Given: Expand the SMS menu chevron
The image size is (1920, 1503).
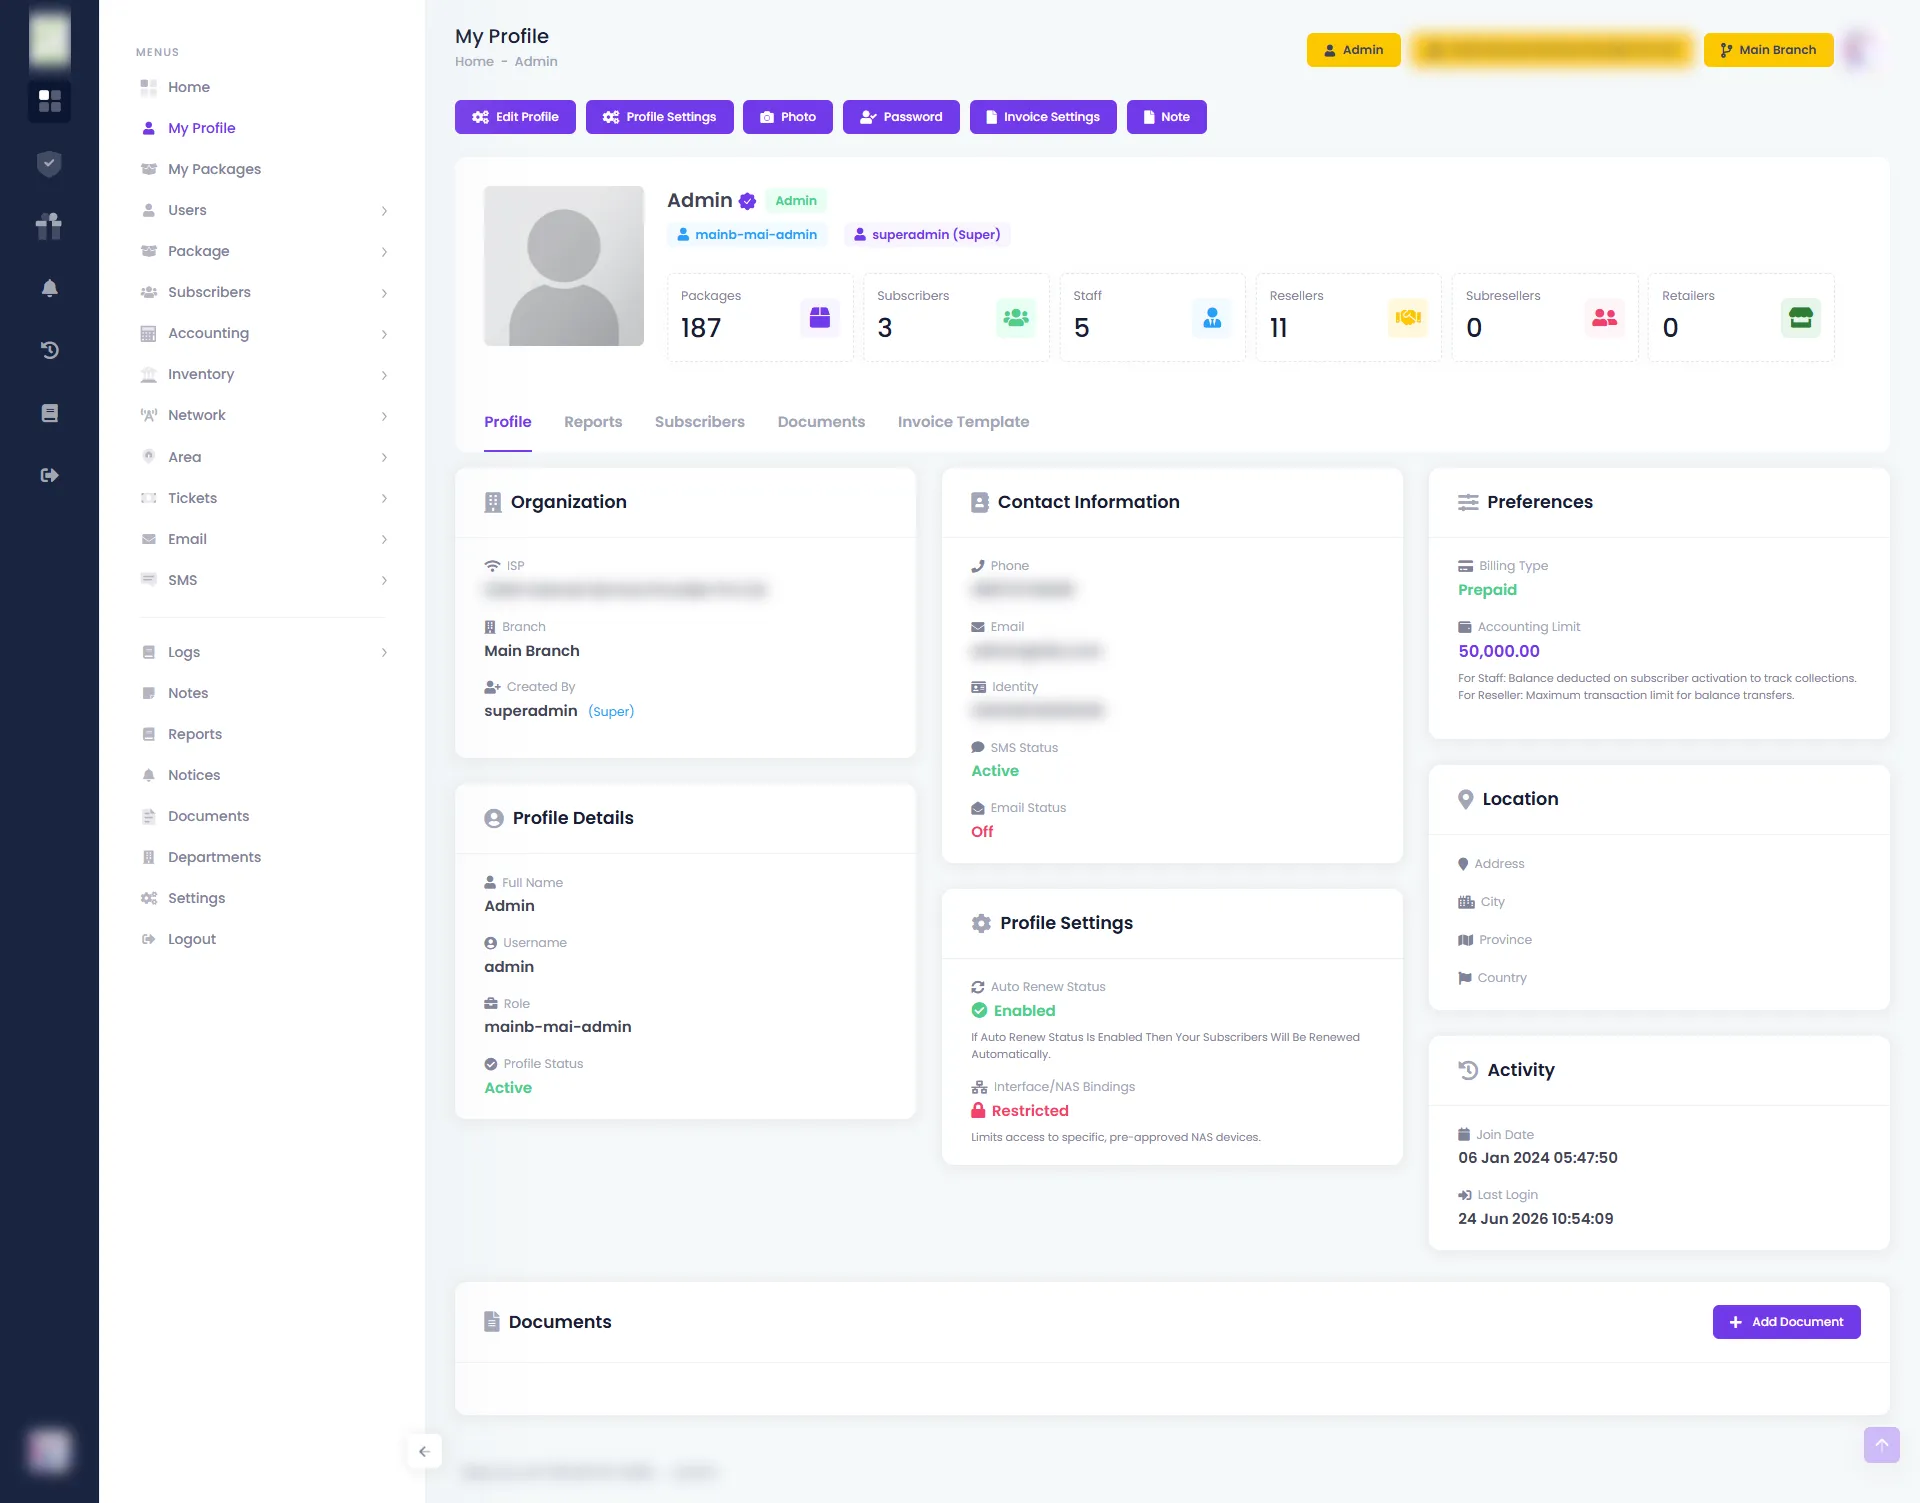Looking at the screenshot, I should [384, 581].
